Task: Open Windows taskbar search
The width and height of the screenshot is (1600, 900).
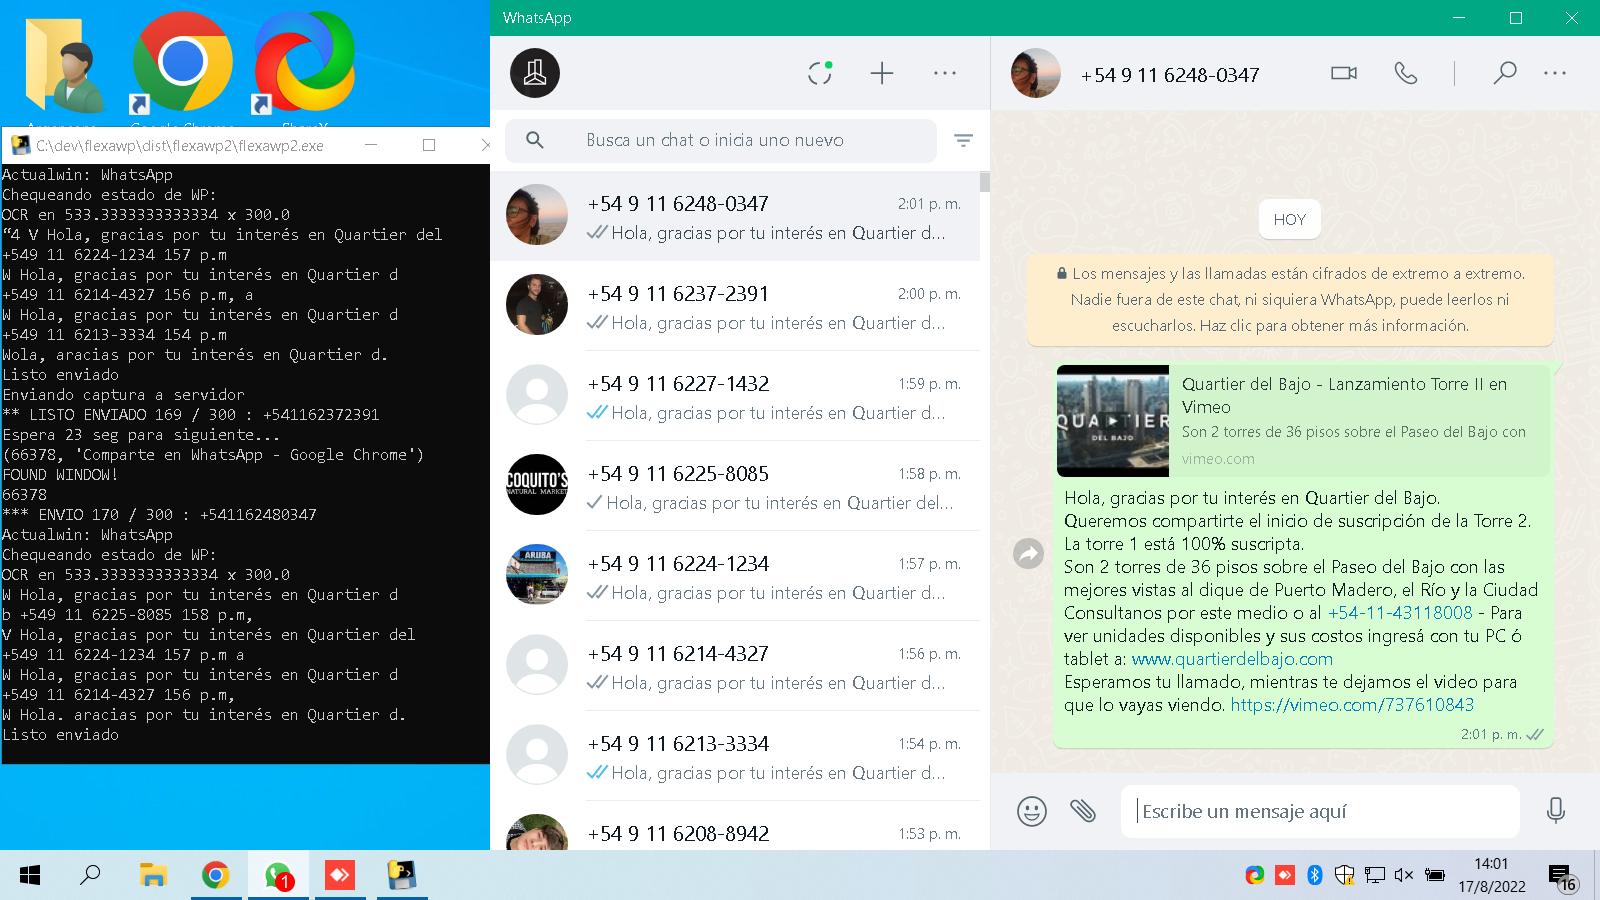Action: coord(90,876)
